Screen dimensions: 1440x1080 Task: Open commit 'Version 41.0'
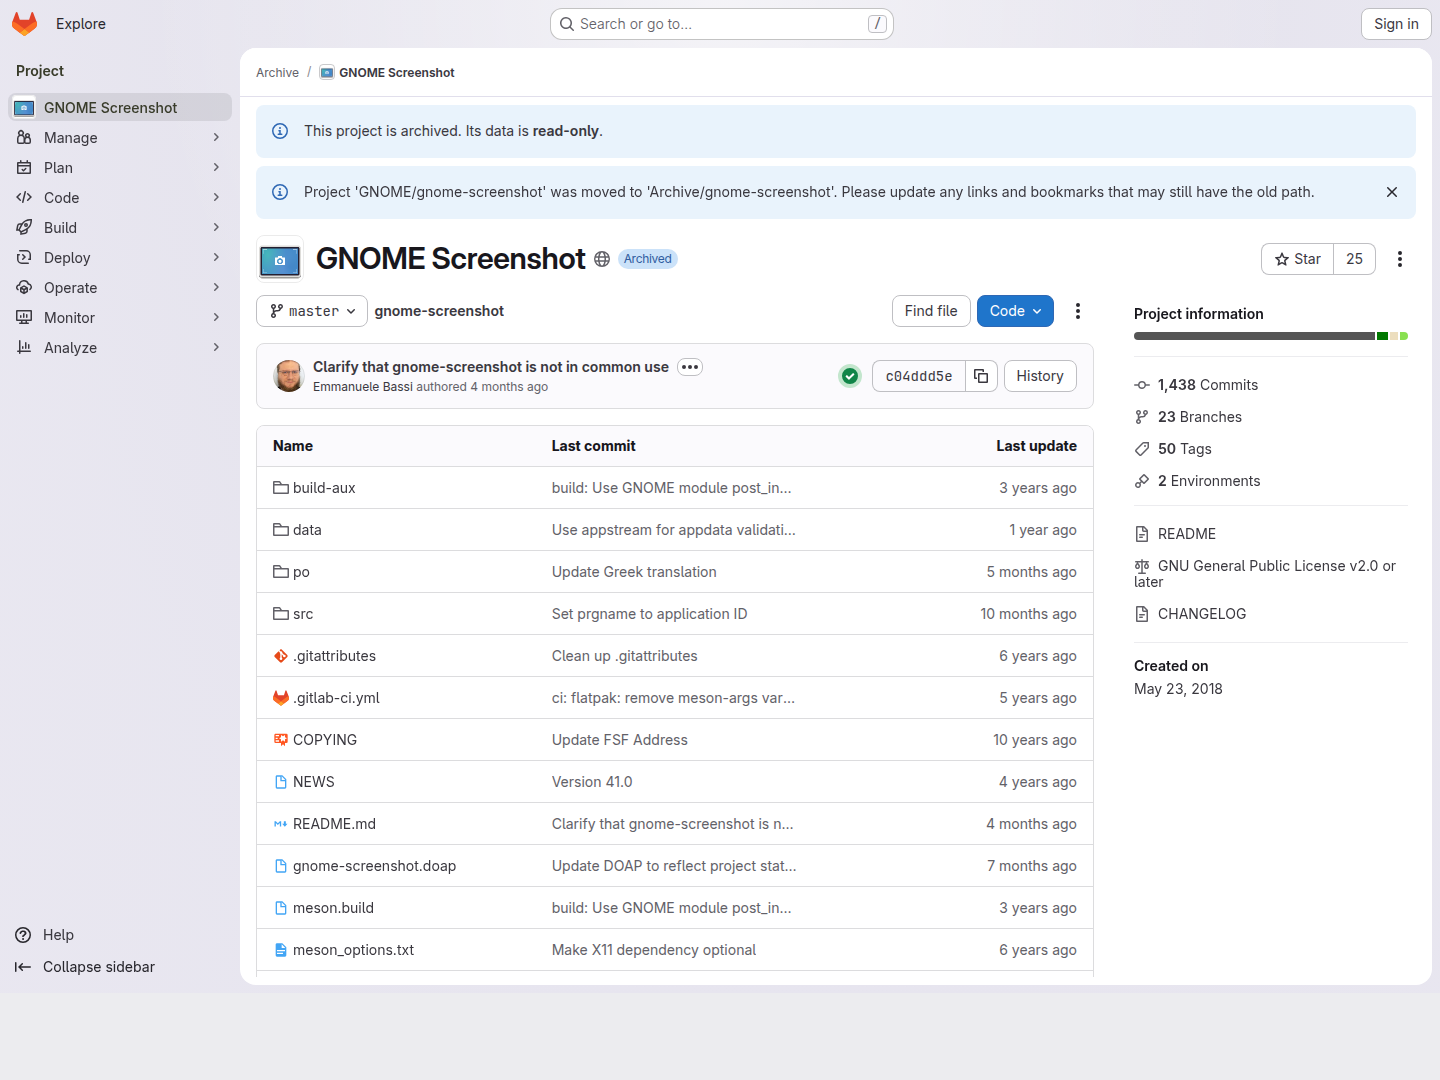coord(592,782)
